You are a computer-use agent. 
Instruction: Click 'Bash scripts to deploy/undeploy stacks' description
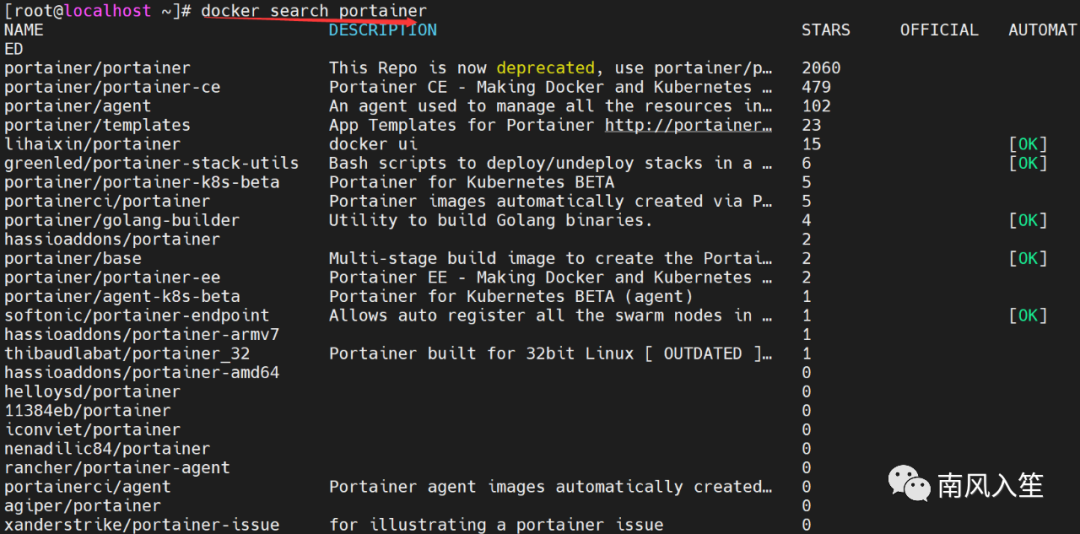pos(550,163)
